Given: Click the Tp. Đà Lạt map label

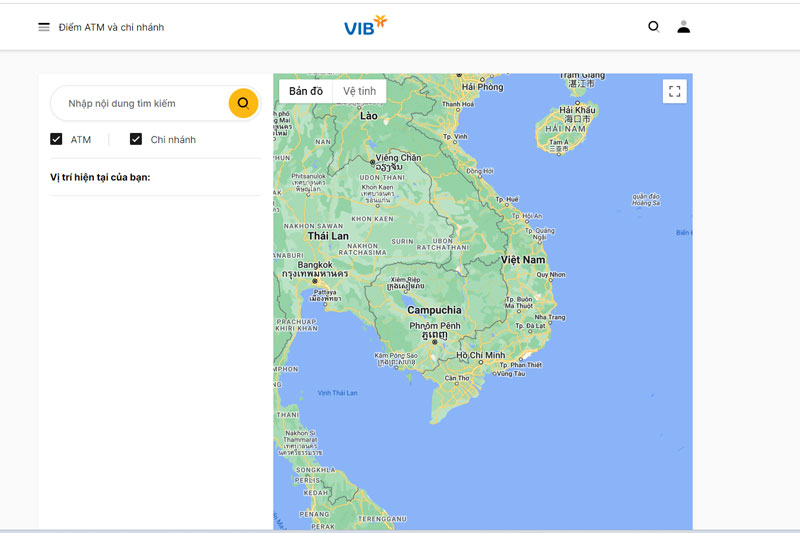Looking at the screenshot, I should 530,325.
